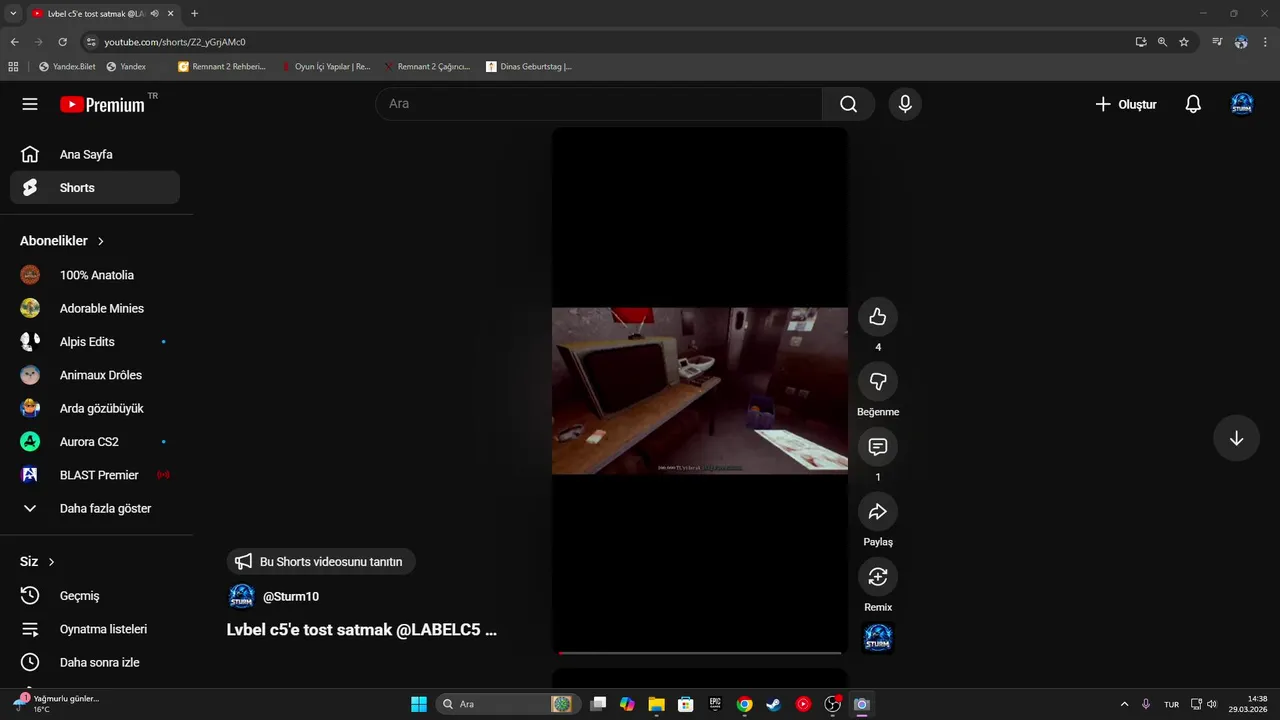The image size is (1280, 720).
Task: Open Chrome profile avatar
Action: (x=1241, y=42)
